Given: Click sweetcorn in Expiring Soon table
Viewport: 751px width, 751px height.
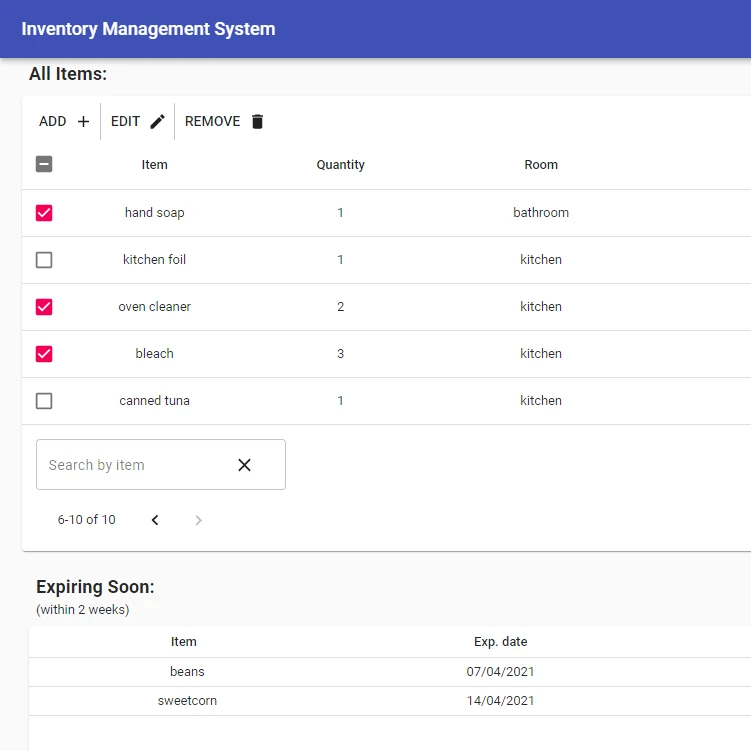Looking at the screenshot, I should click(187, 701).
